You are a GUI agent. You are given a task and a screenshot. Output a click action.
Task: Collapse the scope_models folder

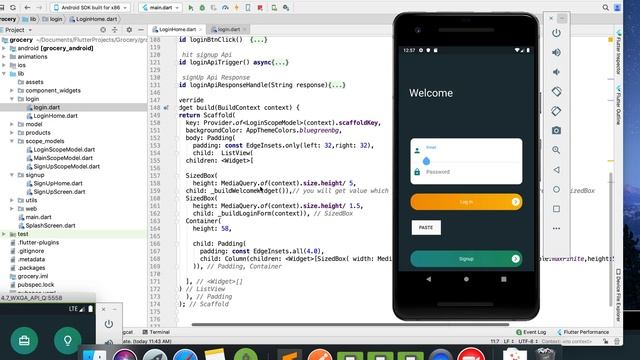pyautogui.click(x=12, y=141)
